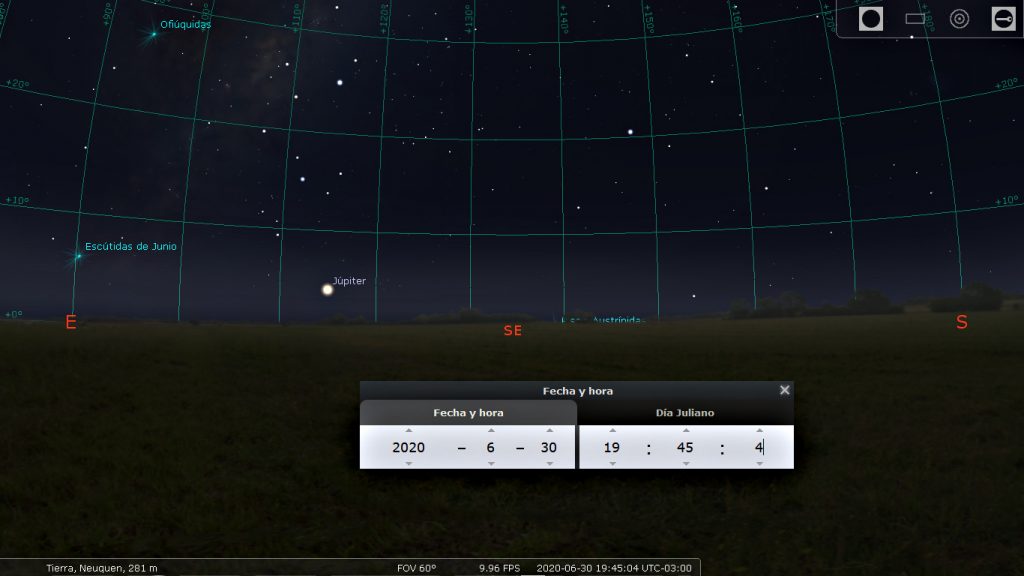Select the Escútidas de Junio radiant marker
The width and height of the screenshot is (1024, 576).
click(78, 256)
